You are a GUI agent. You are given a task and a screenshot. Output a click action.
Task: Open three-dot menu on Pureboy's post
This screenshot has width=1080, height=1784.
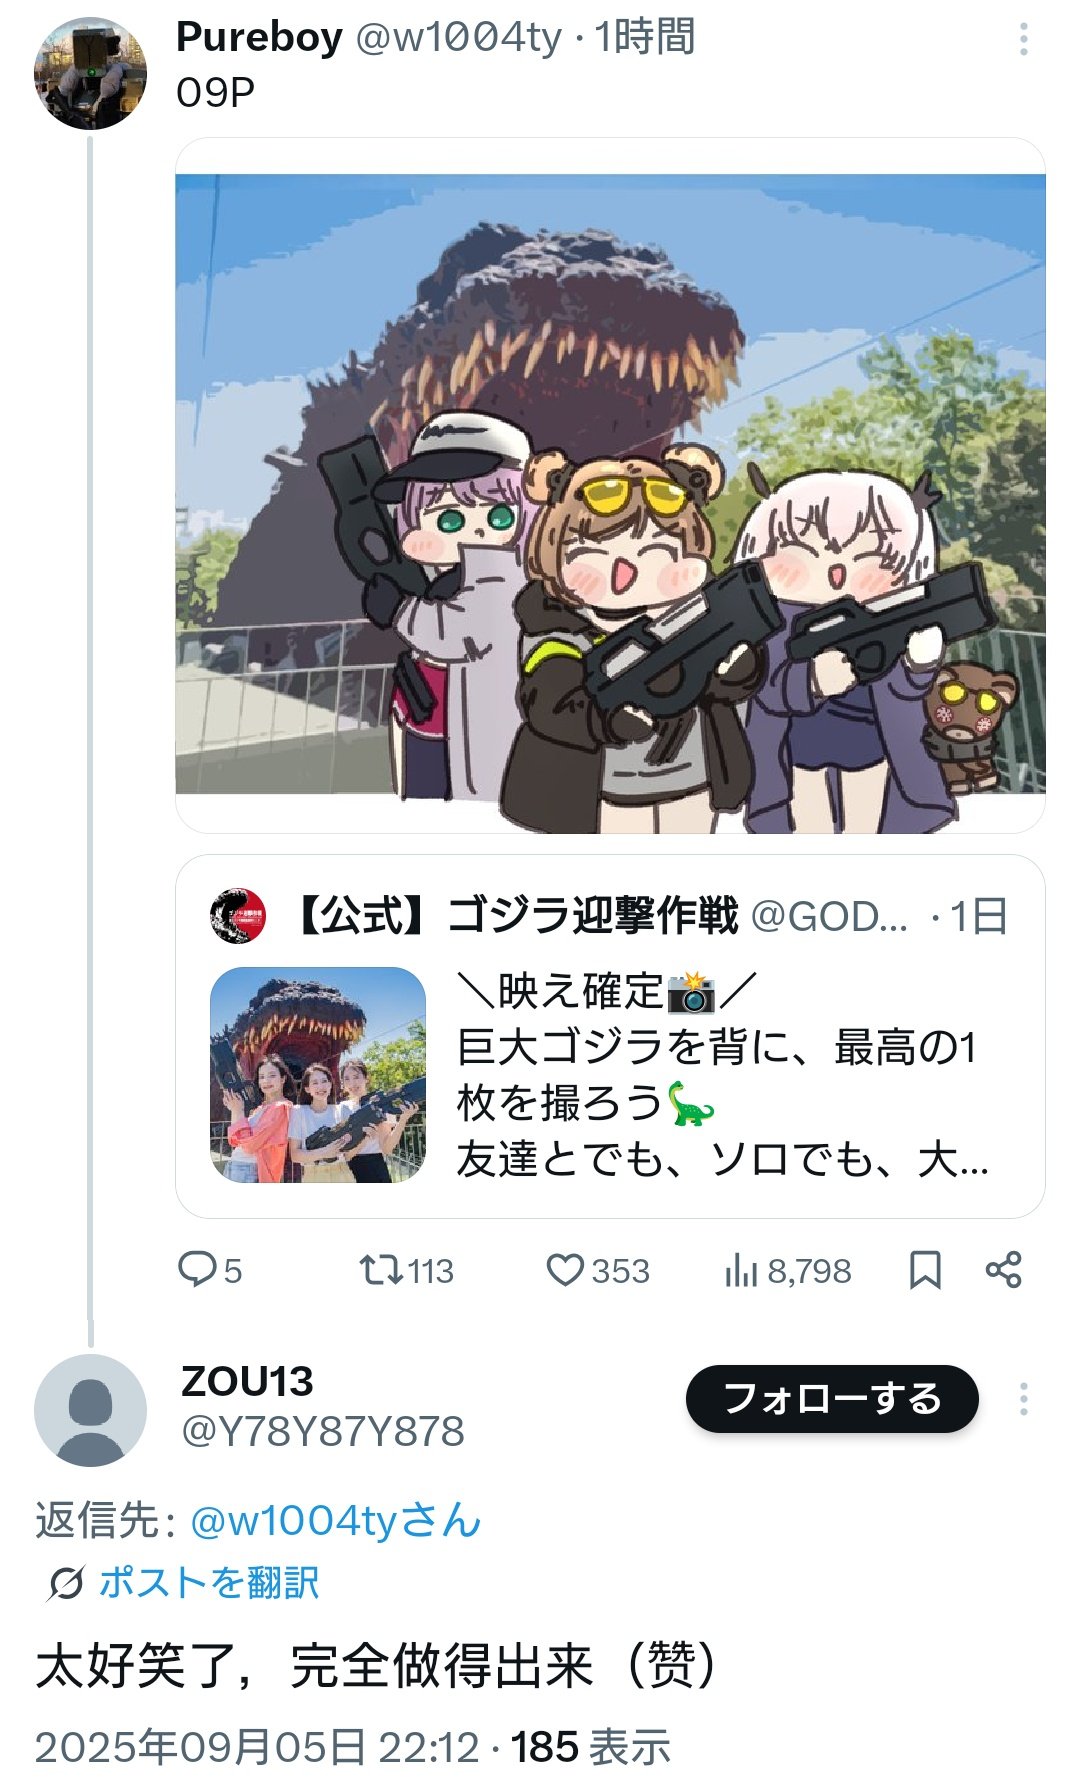click(x=1023, y=39)
